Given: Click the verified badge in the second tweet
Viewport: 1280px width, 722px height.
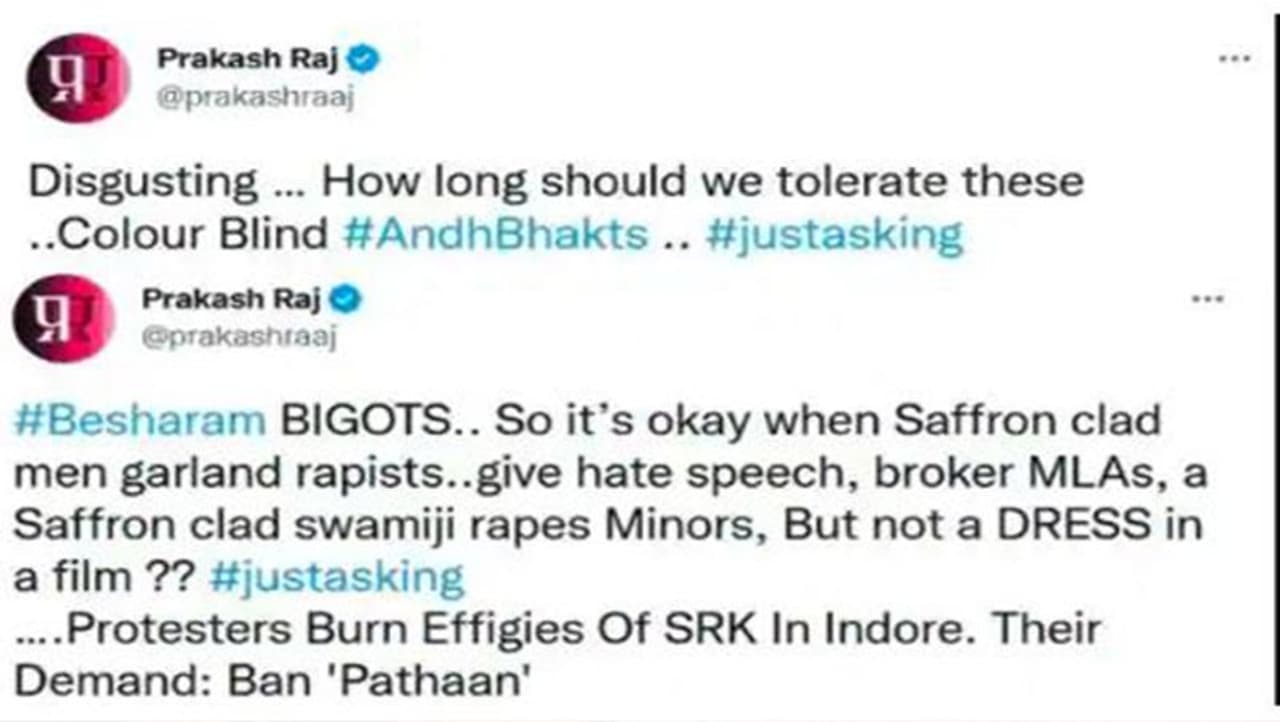Looking at the screenshot, I should pos(346,299).
